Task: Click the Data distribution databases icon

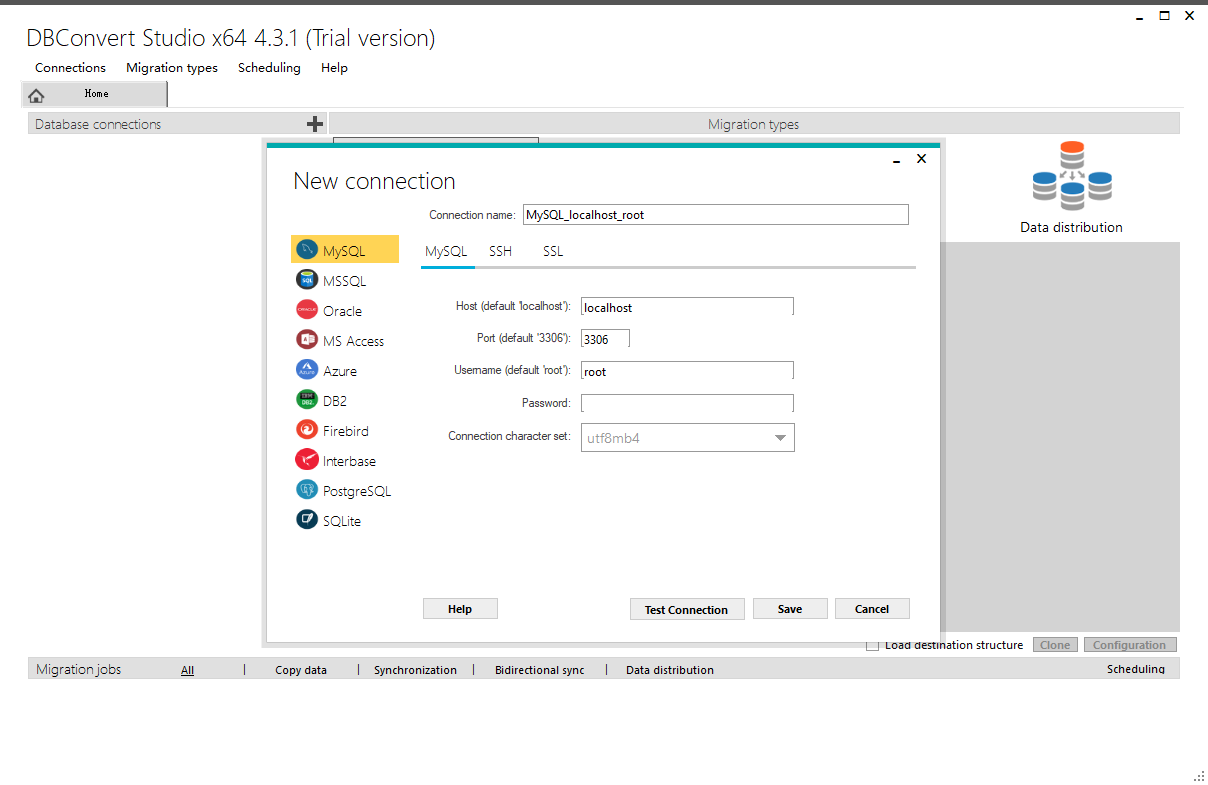Action: coord(1072,175)
